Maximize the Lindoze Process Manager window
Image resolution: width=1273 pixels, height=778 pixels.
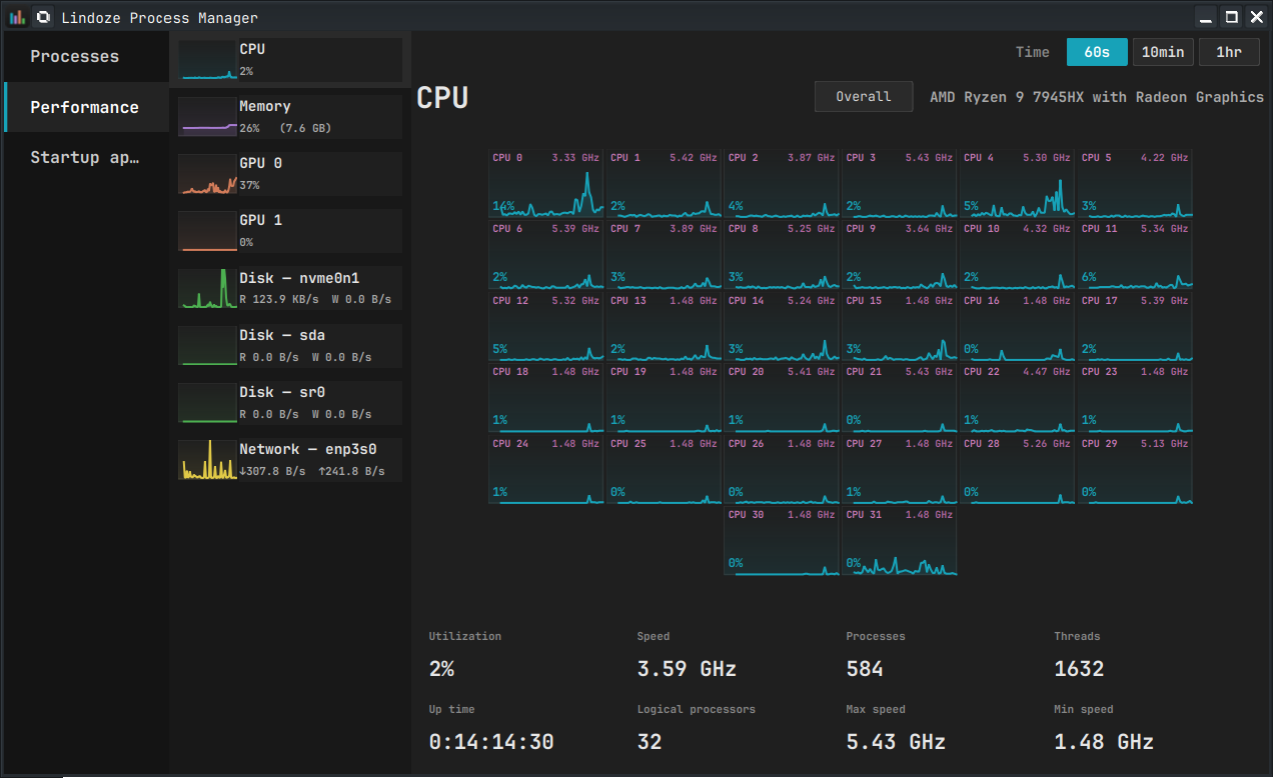coord(1232,17)
